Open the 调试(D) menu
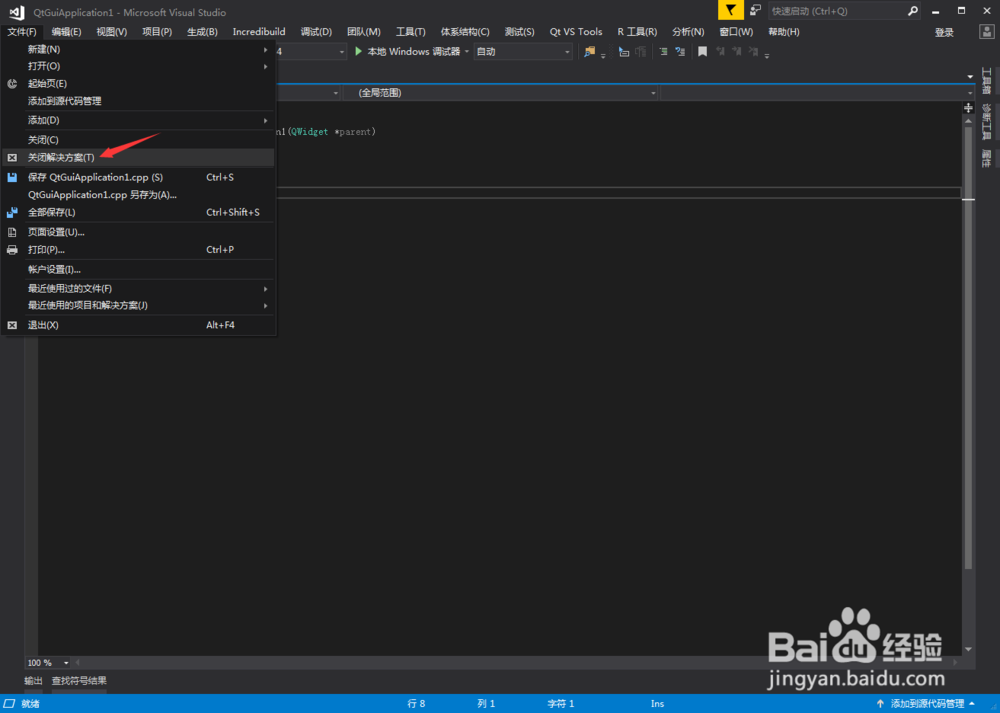 coord(316,32)
